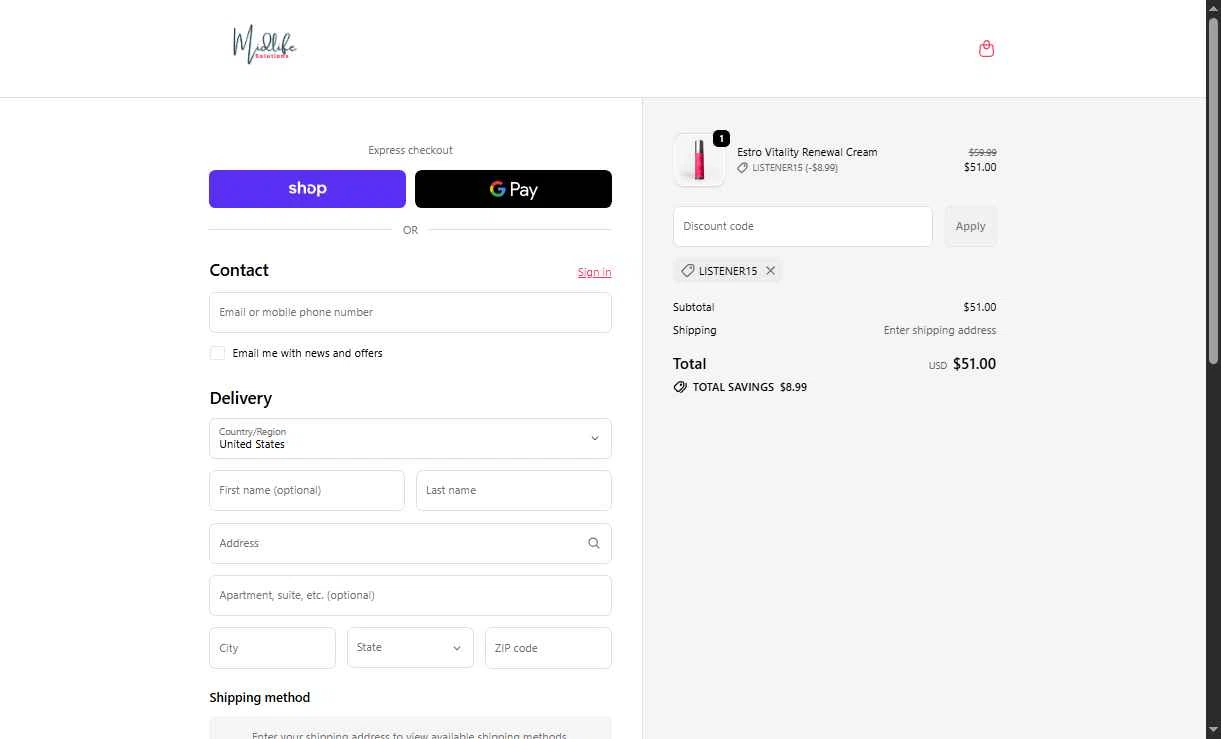
Task: Pay with Google Pay express checkout
Action: click(513, 189)
